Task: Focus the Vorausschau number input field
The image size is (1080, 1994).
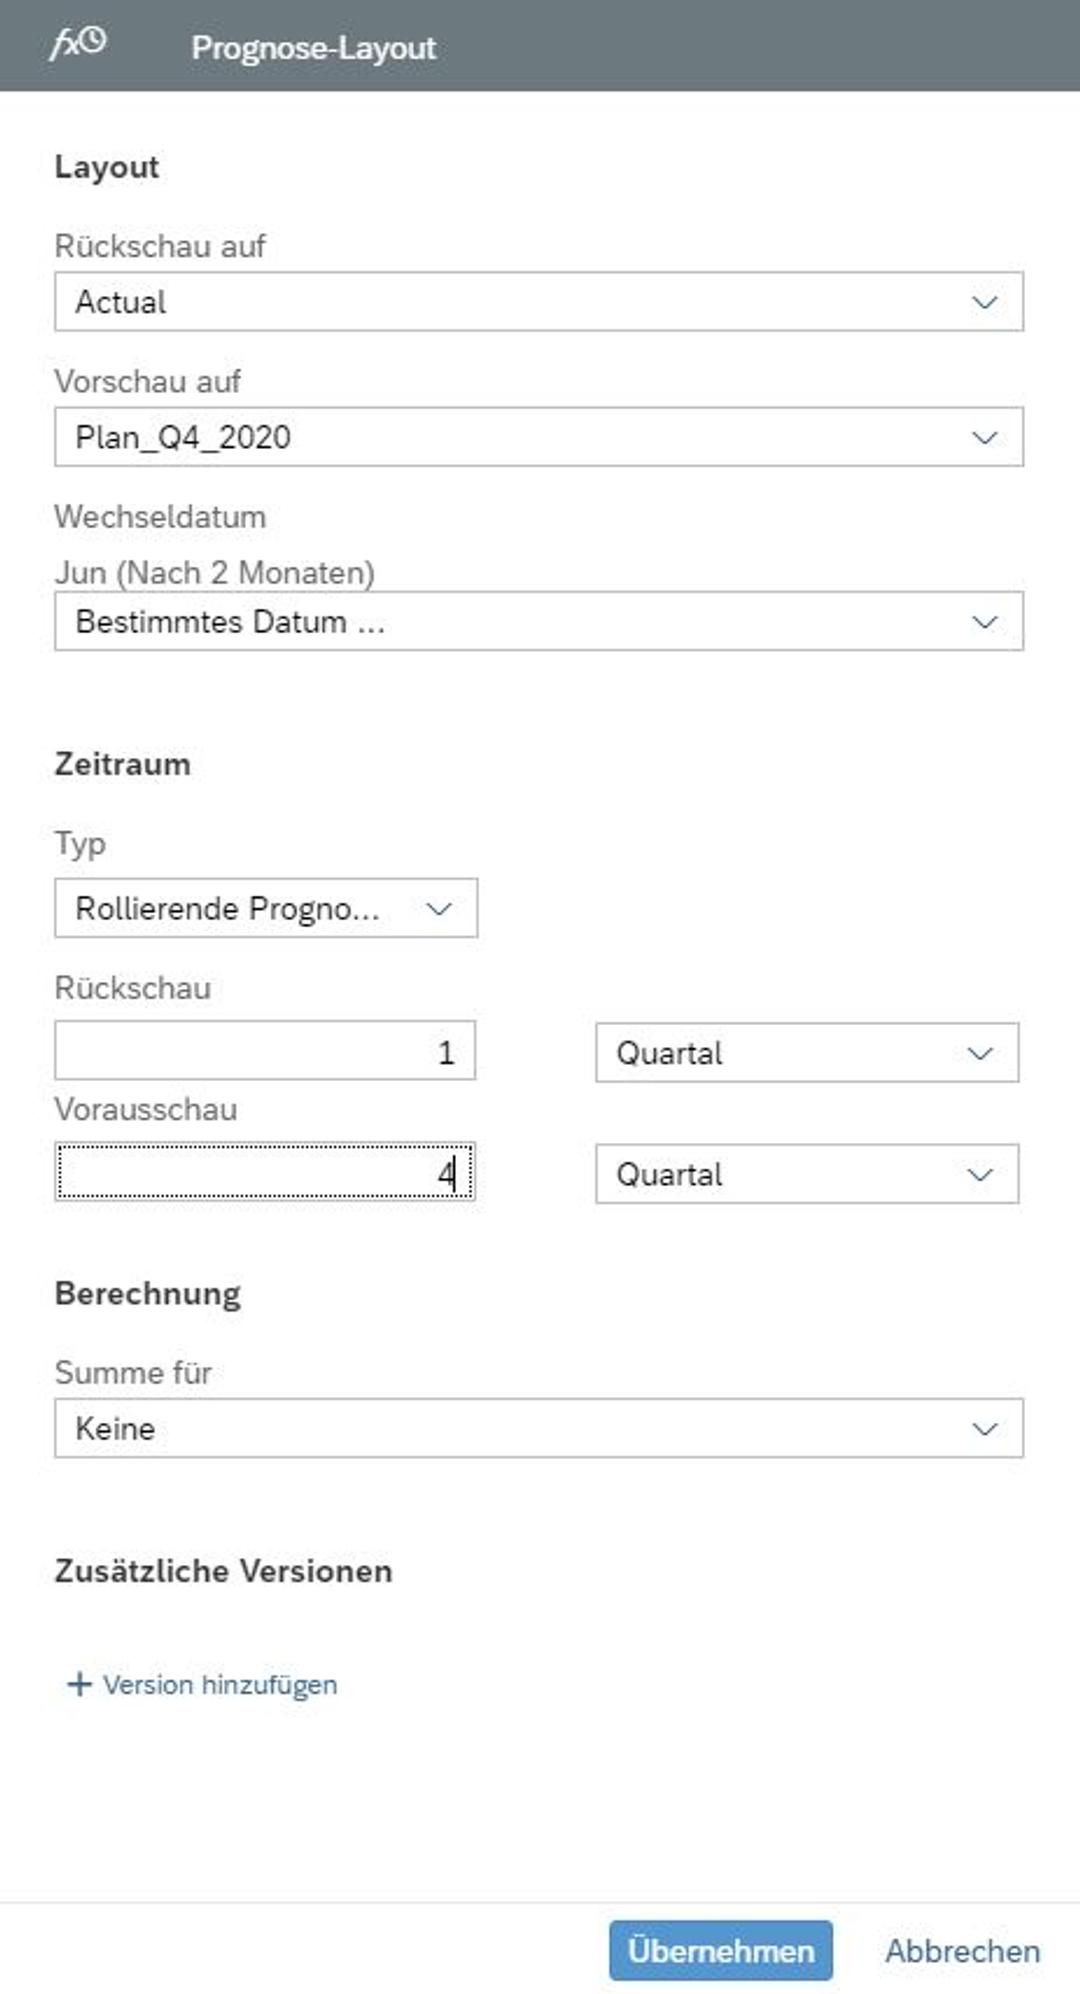Action: coord(264,1172)
